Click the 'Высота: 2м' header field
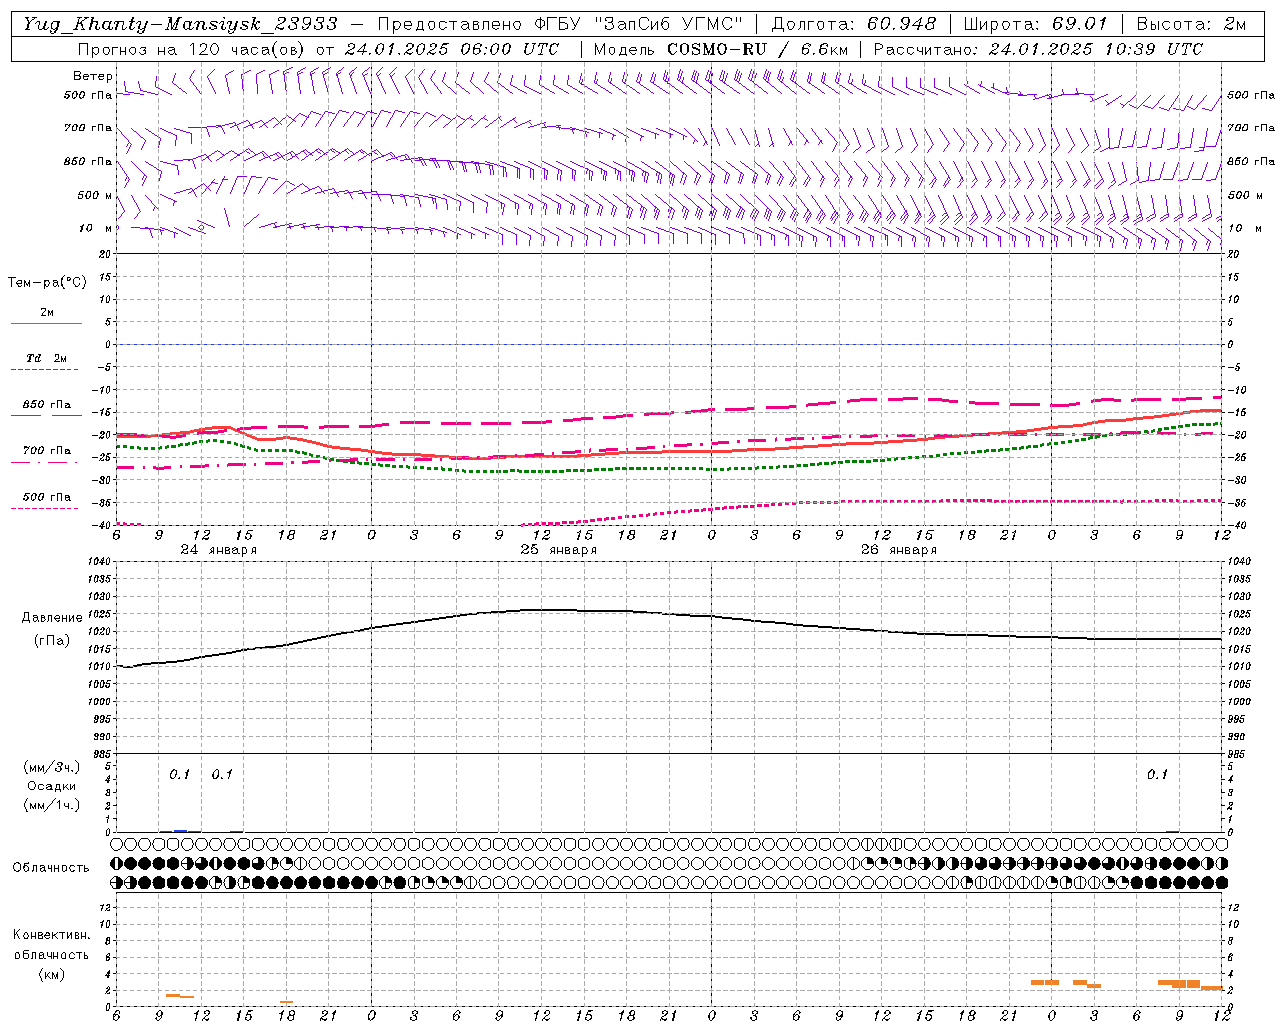 point(1192,24)
